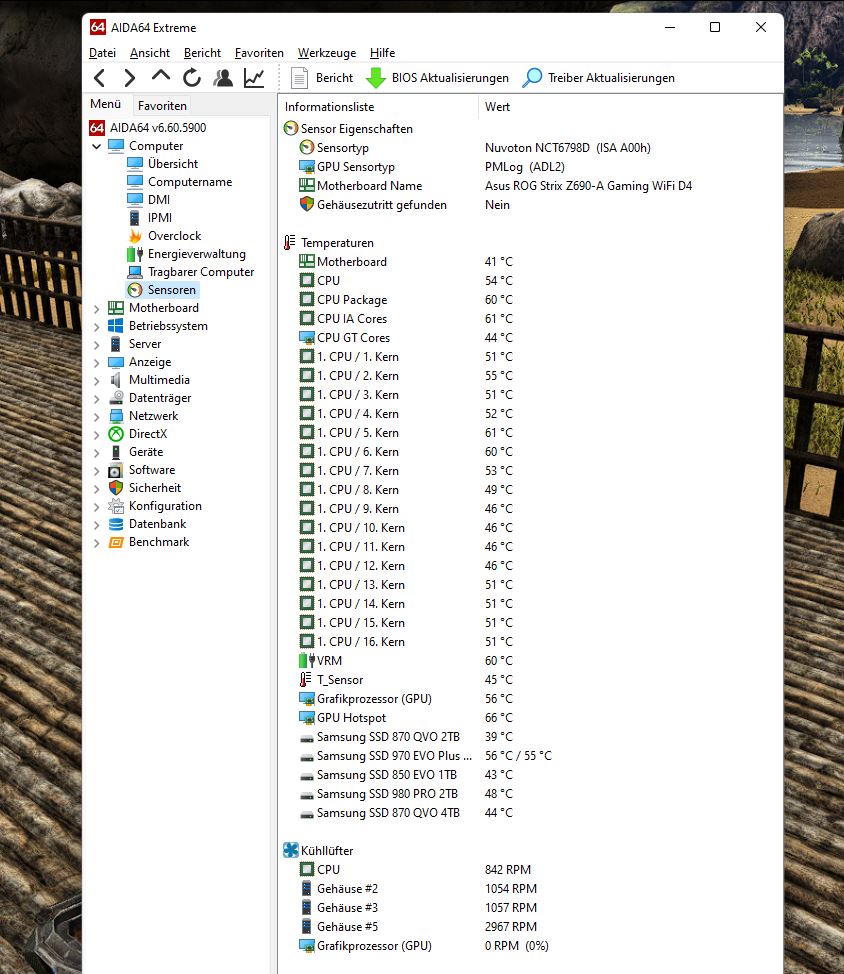844x974 pixels.
Task: Select the Tragbarer Computer laptop icon
Action: click(135, 271)
